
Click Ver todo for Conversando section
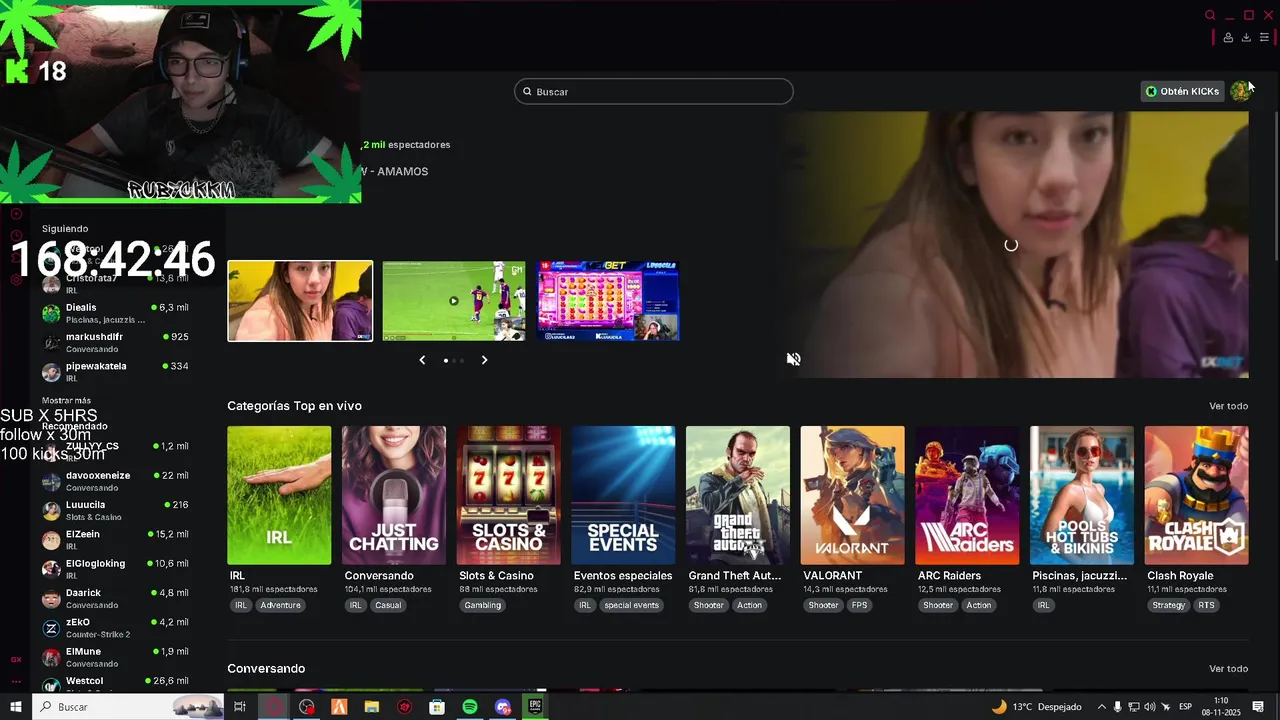click(1228, 669)
